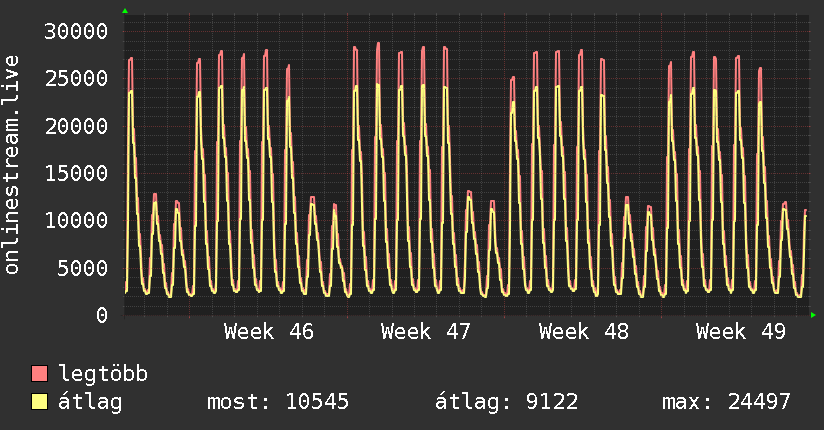Click the green arrow at x-axis end
The height and width of the screenshot is (430, 824).
[x=813, y=315]
